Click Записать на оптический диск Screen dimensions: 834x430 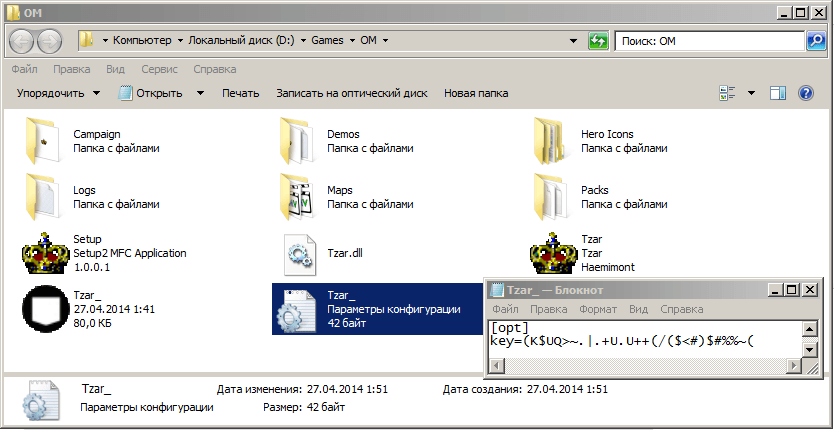click(x=351, y=93)
